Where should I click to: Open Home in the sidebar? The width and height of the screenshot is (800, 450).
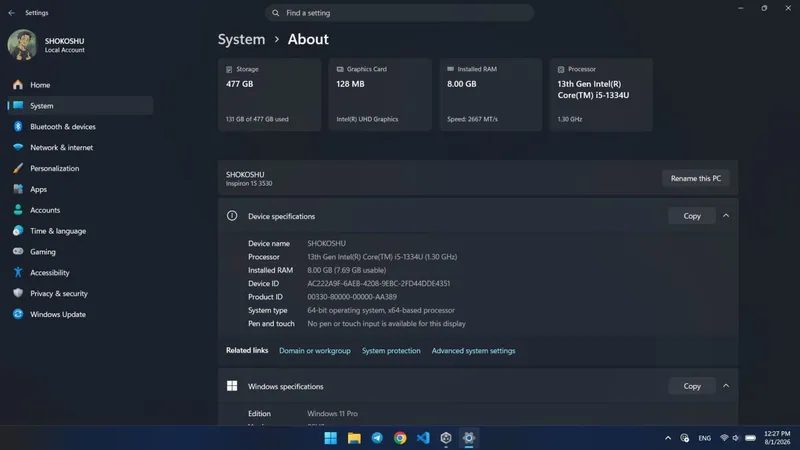tap(80, 85)
